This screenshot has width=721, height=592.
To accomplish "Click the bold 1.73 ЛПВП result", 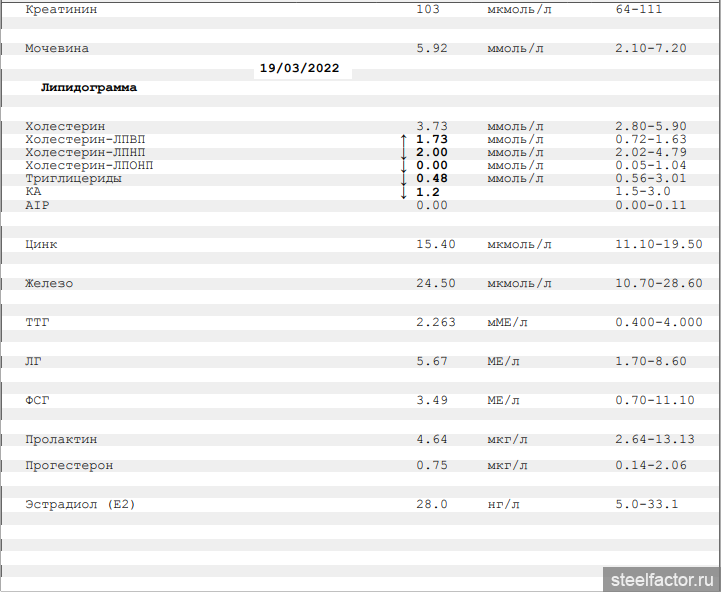I will coord(431,140).
